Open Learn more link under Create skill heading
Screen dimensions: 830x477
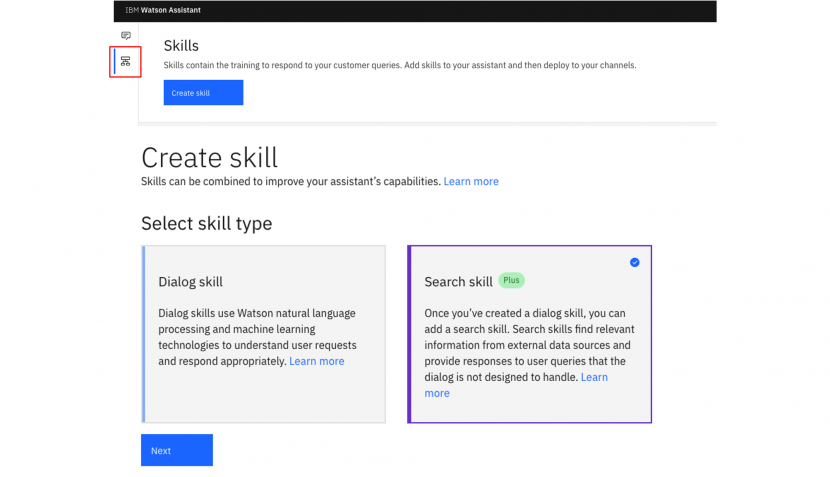pyautogui.click(x=471, y=181)
